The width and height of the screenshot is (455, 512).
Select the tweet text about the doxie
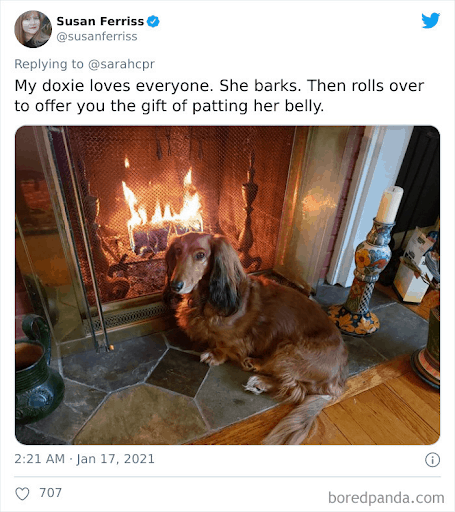(219, 96)
